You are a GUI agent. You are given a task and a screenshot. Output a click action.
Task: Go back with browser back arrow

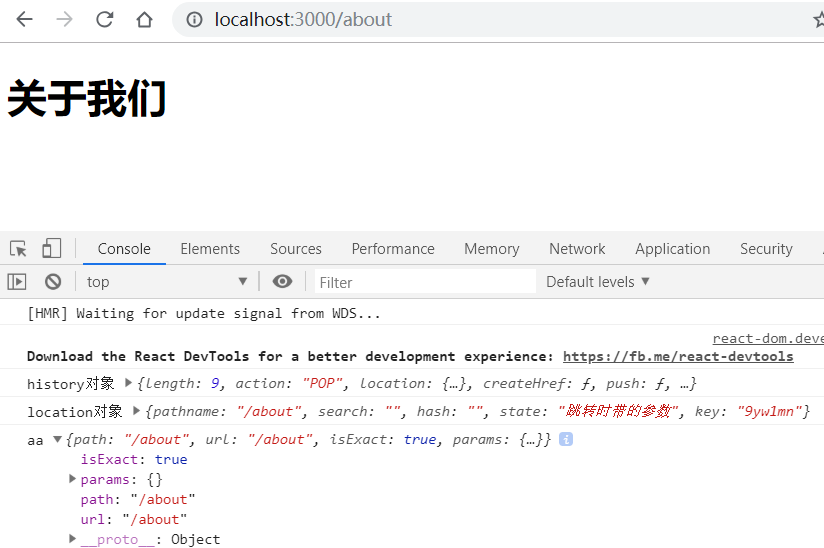(24, 19)
